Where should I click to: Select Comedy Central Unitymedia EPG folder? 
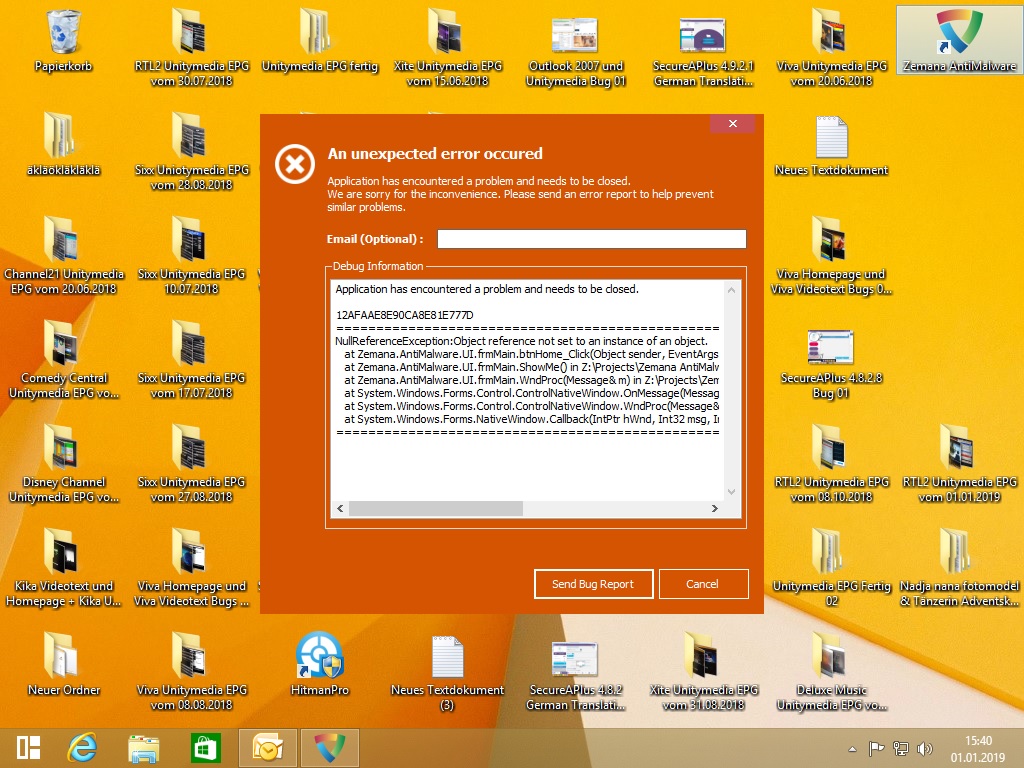click(x=63, y=359)
